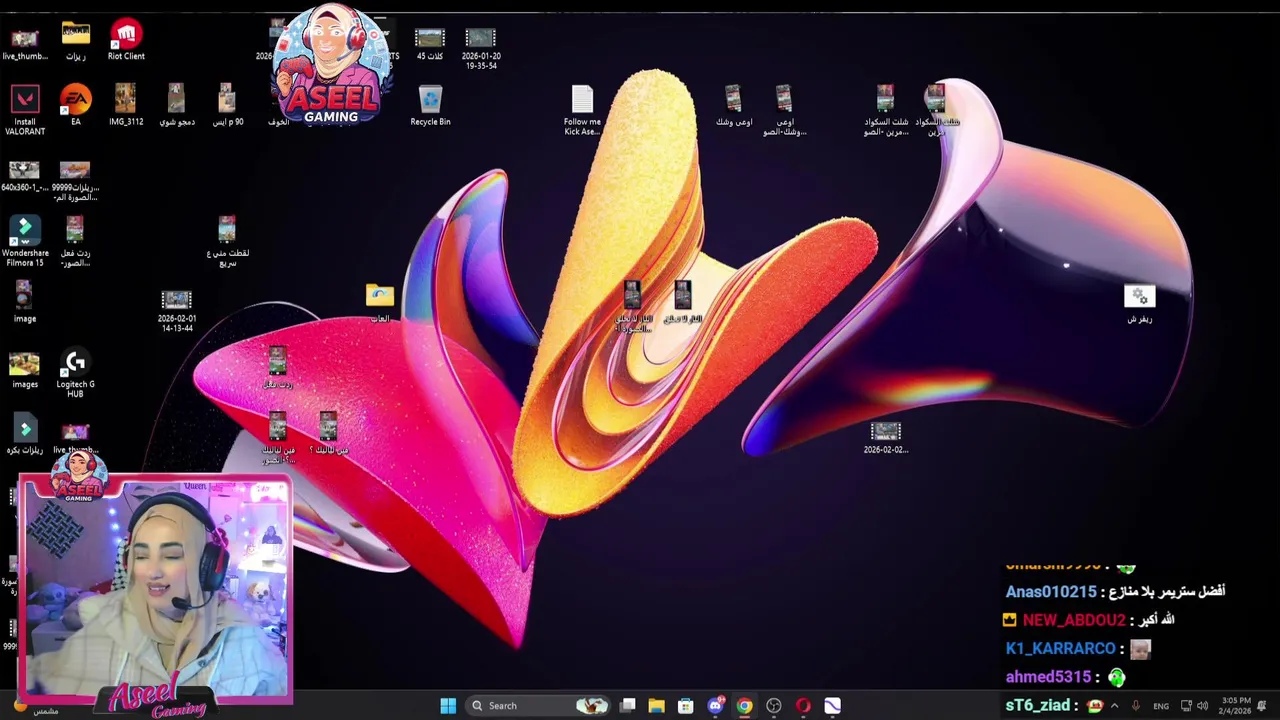The width and height of the screenshot is (1280, 720).
Task: Select the 'دمجو شوي' file icon
Action: [x=177, y=105]
